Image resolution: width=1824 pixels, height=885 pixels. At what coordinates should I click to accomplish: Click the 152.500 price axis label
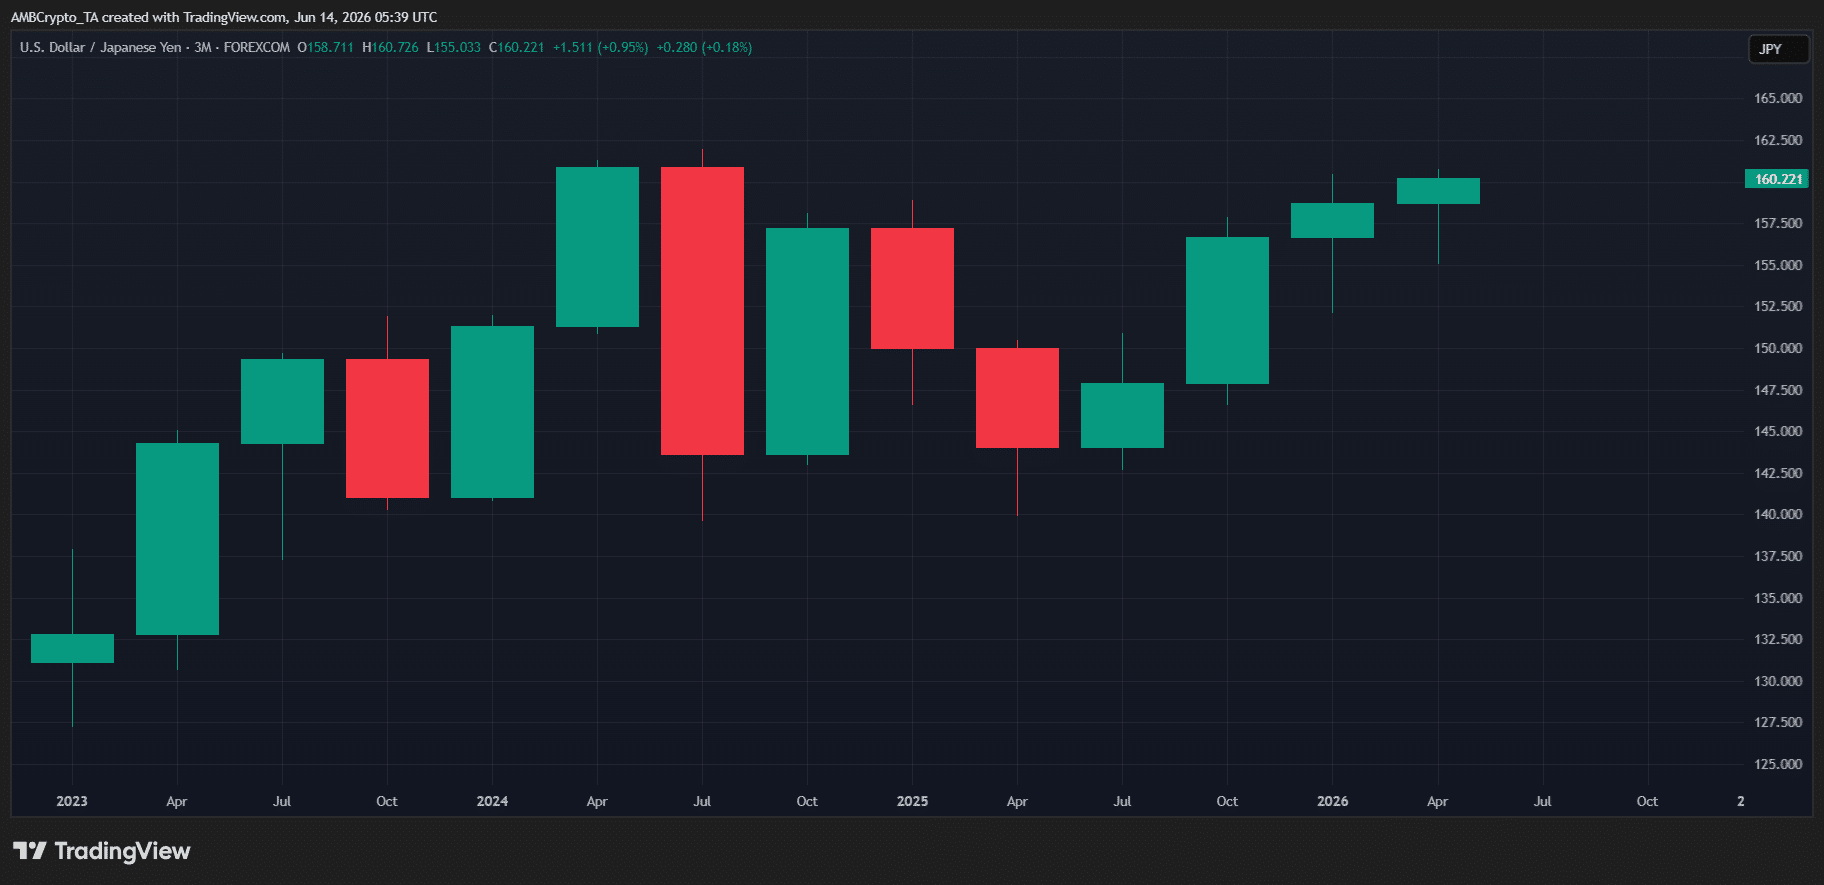(1778, 306)
